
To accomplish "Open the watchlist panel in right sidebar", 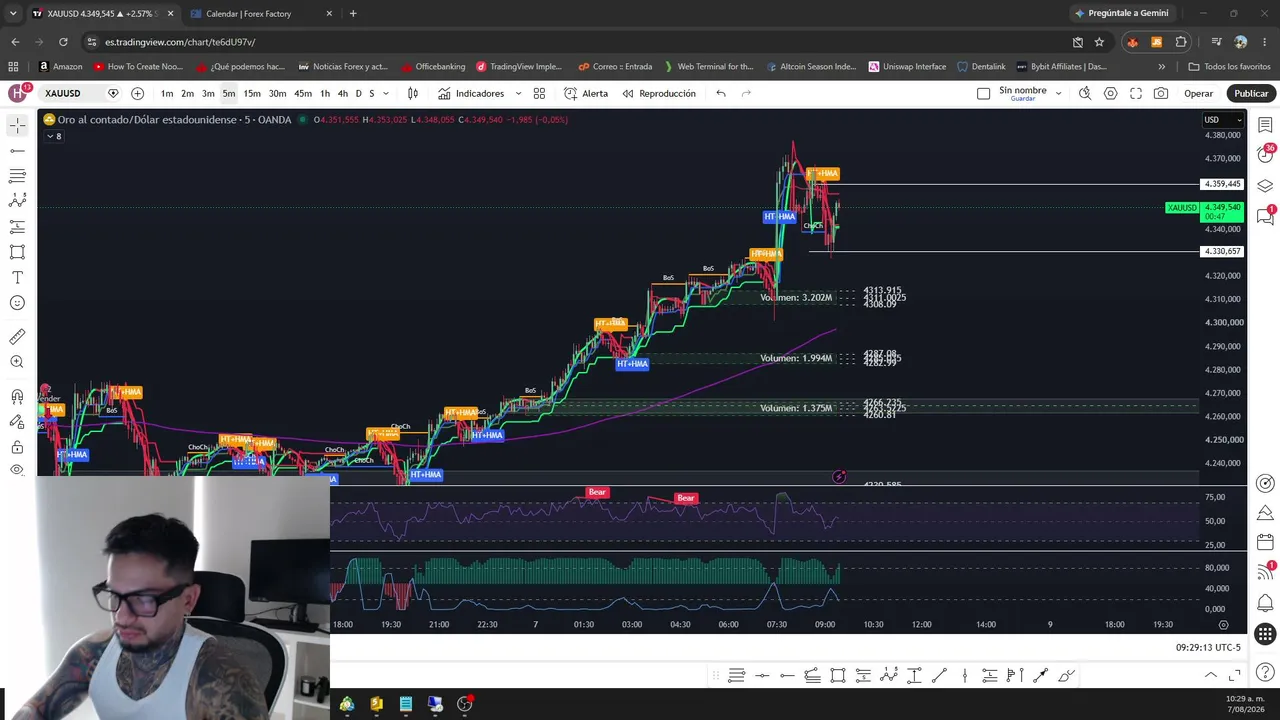I will 1265,125.
